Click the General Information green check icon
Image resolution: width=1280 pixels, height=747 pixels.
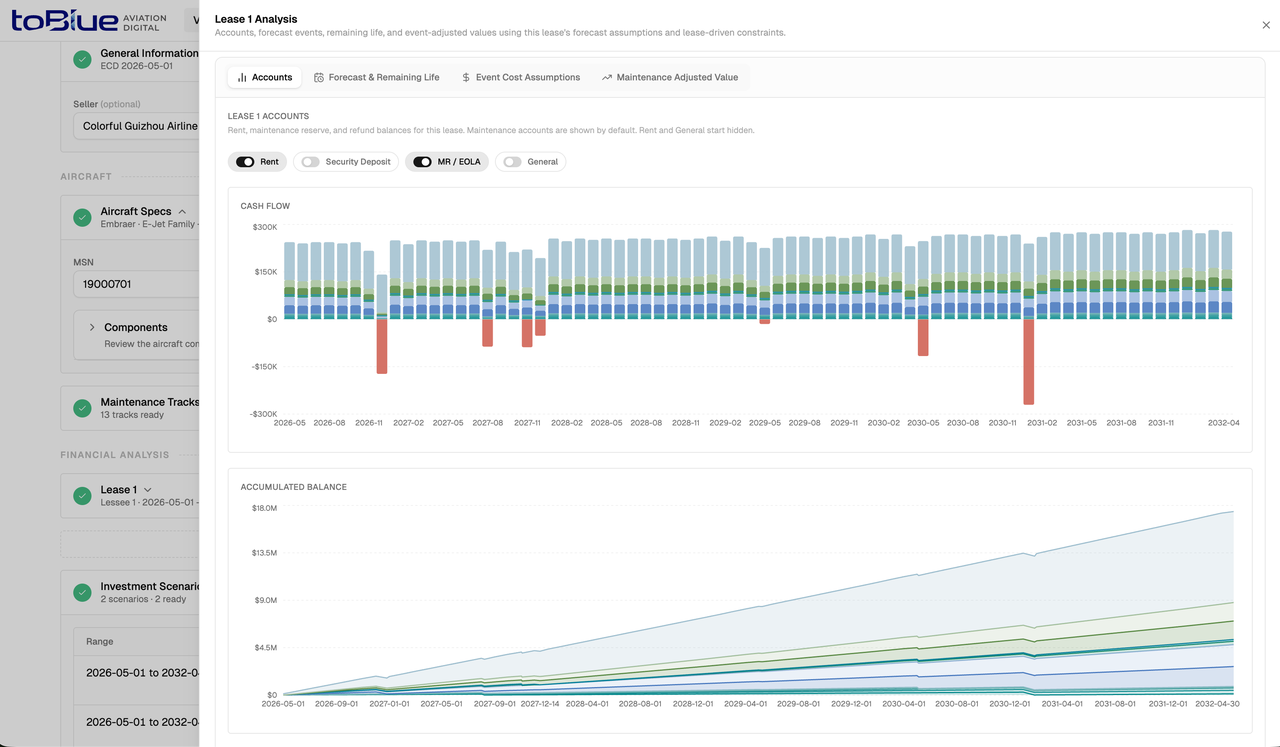pyautogui.click(x=82, y=59)
